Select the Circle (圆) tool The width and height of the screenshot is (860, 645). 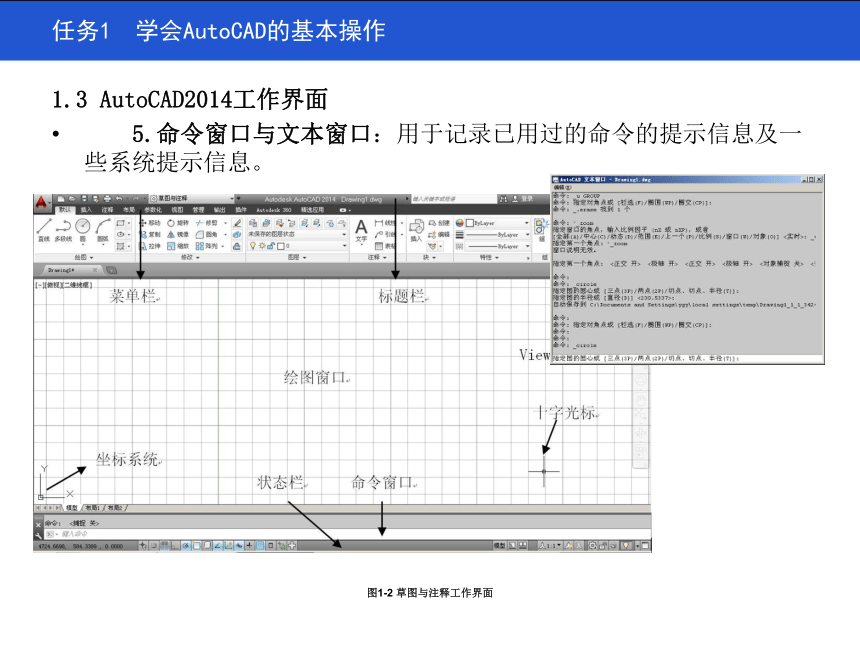pos(83,229)
